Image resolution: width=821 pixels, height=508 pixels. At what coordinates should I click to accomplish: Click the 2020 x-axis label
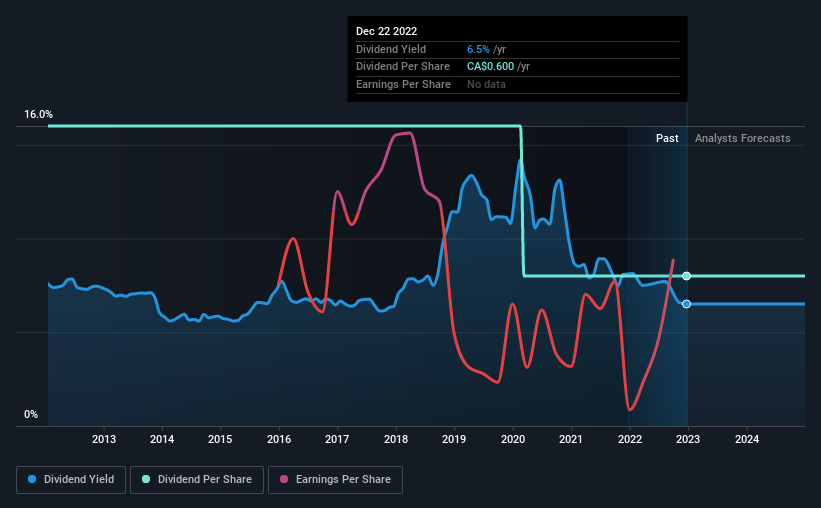tap(513, 439)
